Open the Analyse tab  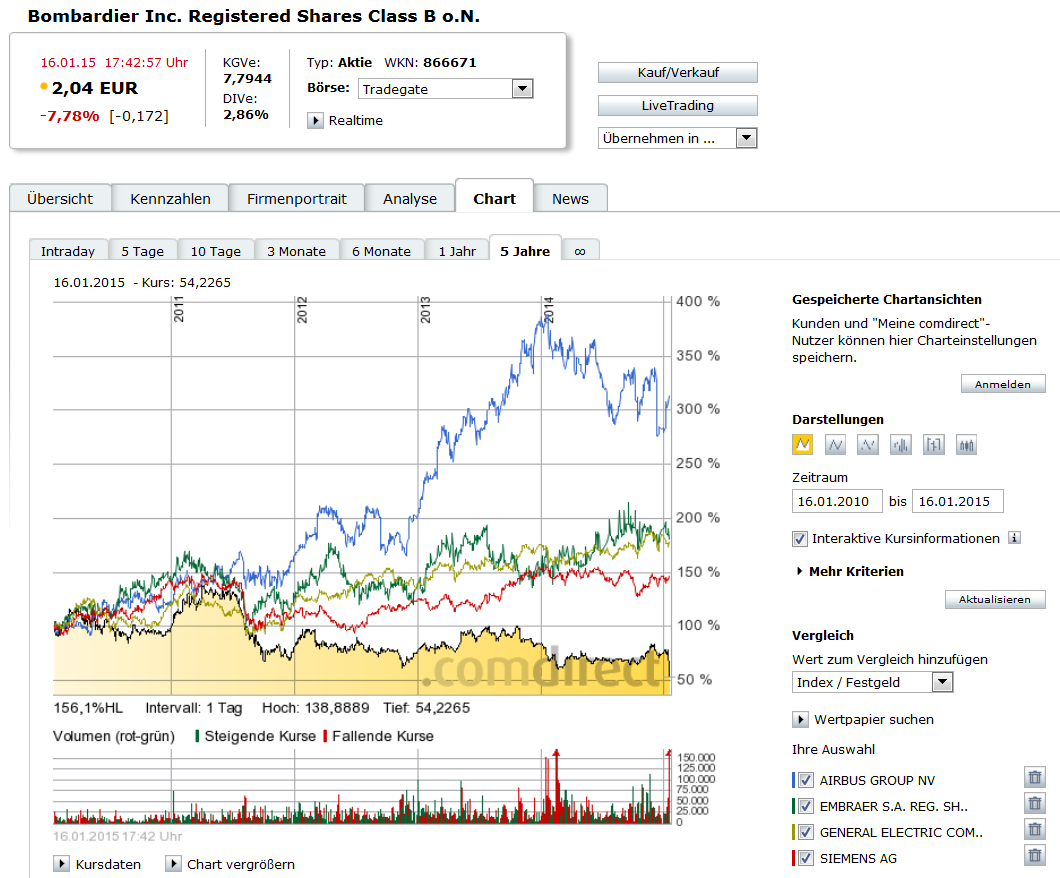(x=410, y=199)
